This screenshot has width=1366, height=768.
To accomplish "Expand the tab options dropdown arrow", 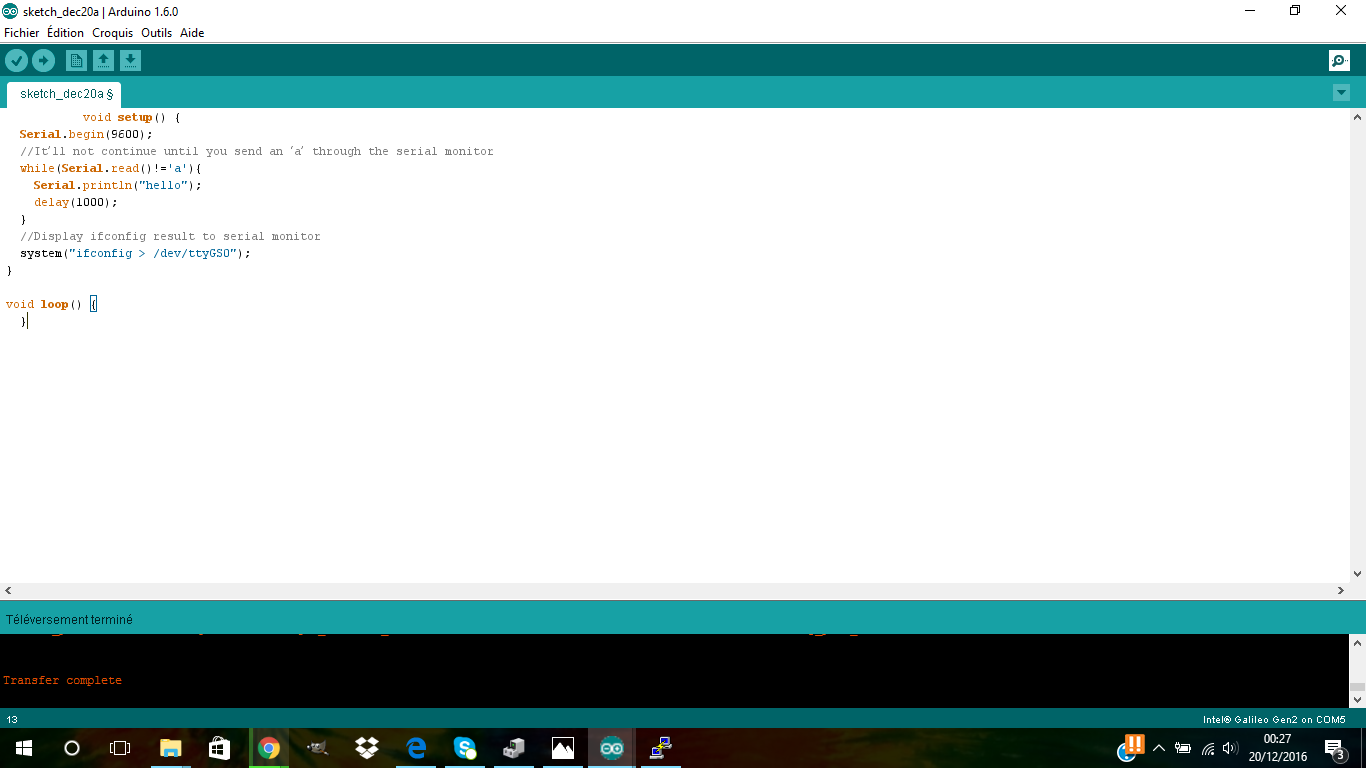I will (x=1341, y=93).
